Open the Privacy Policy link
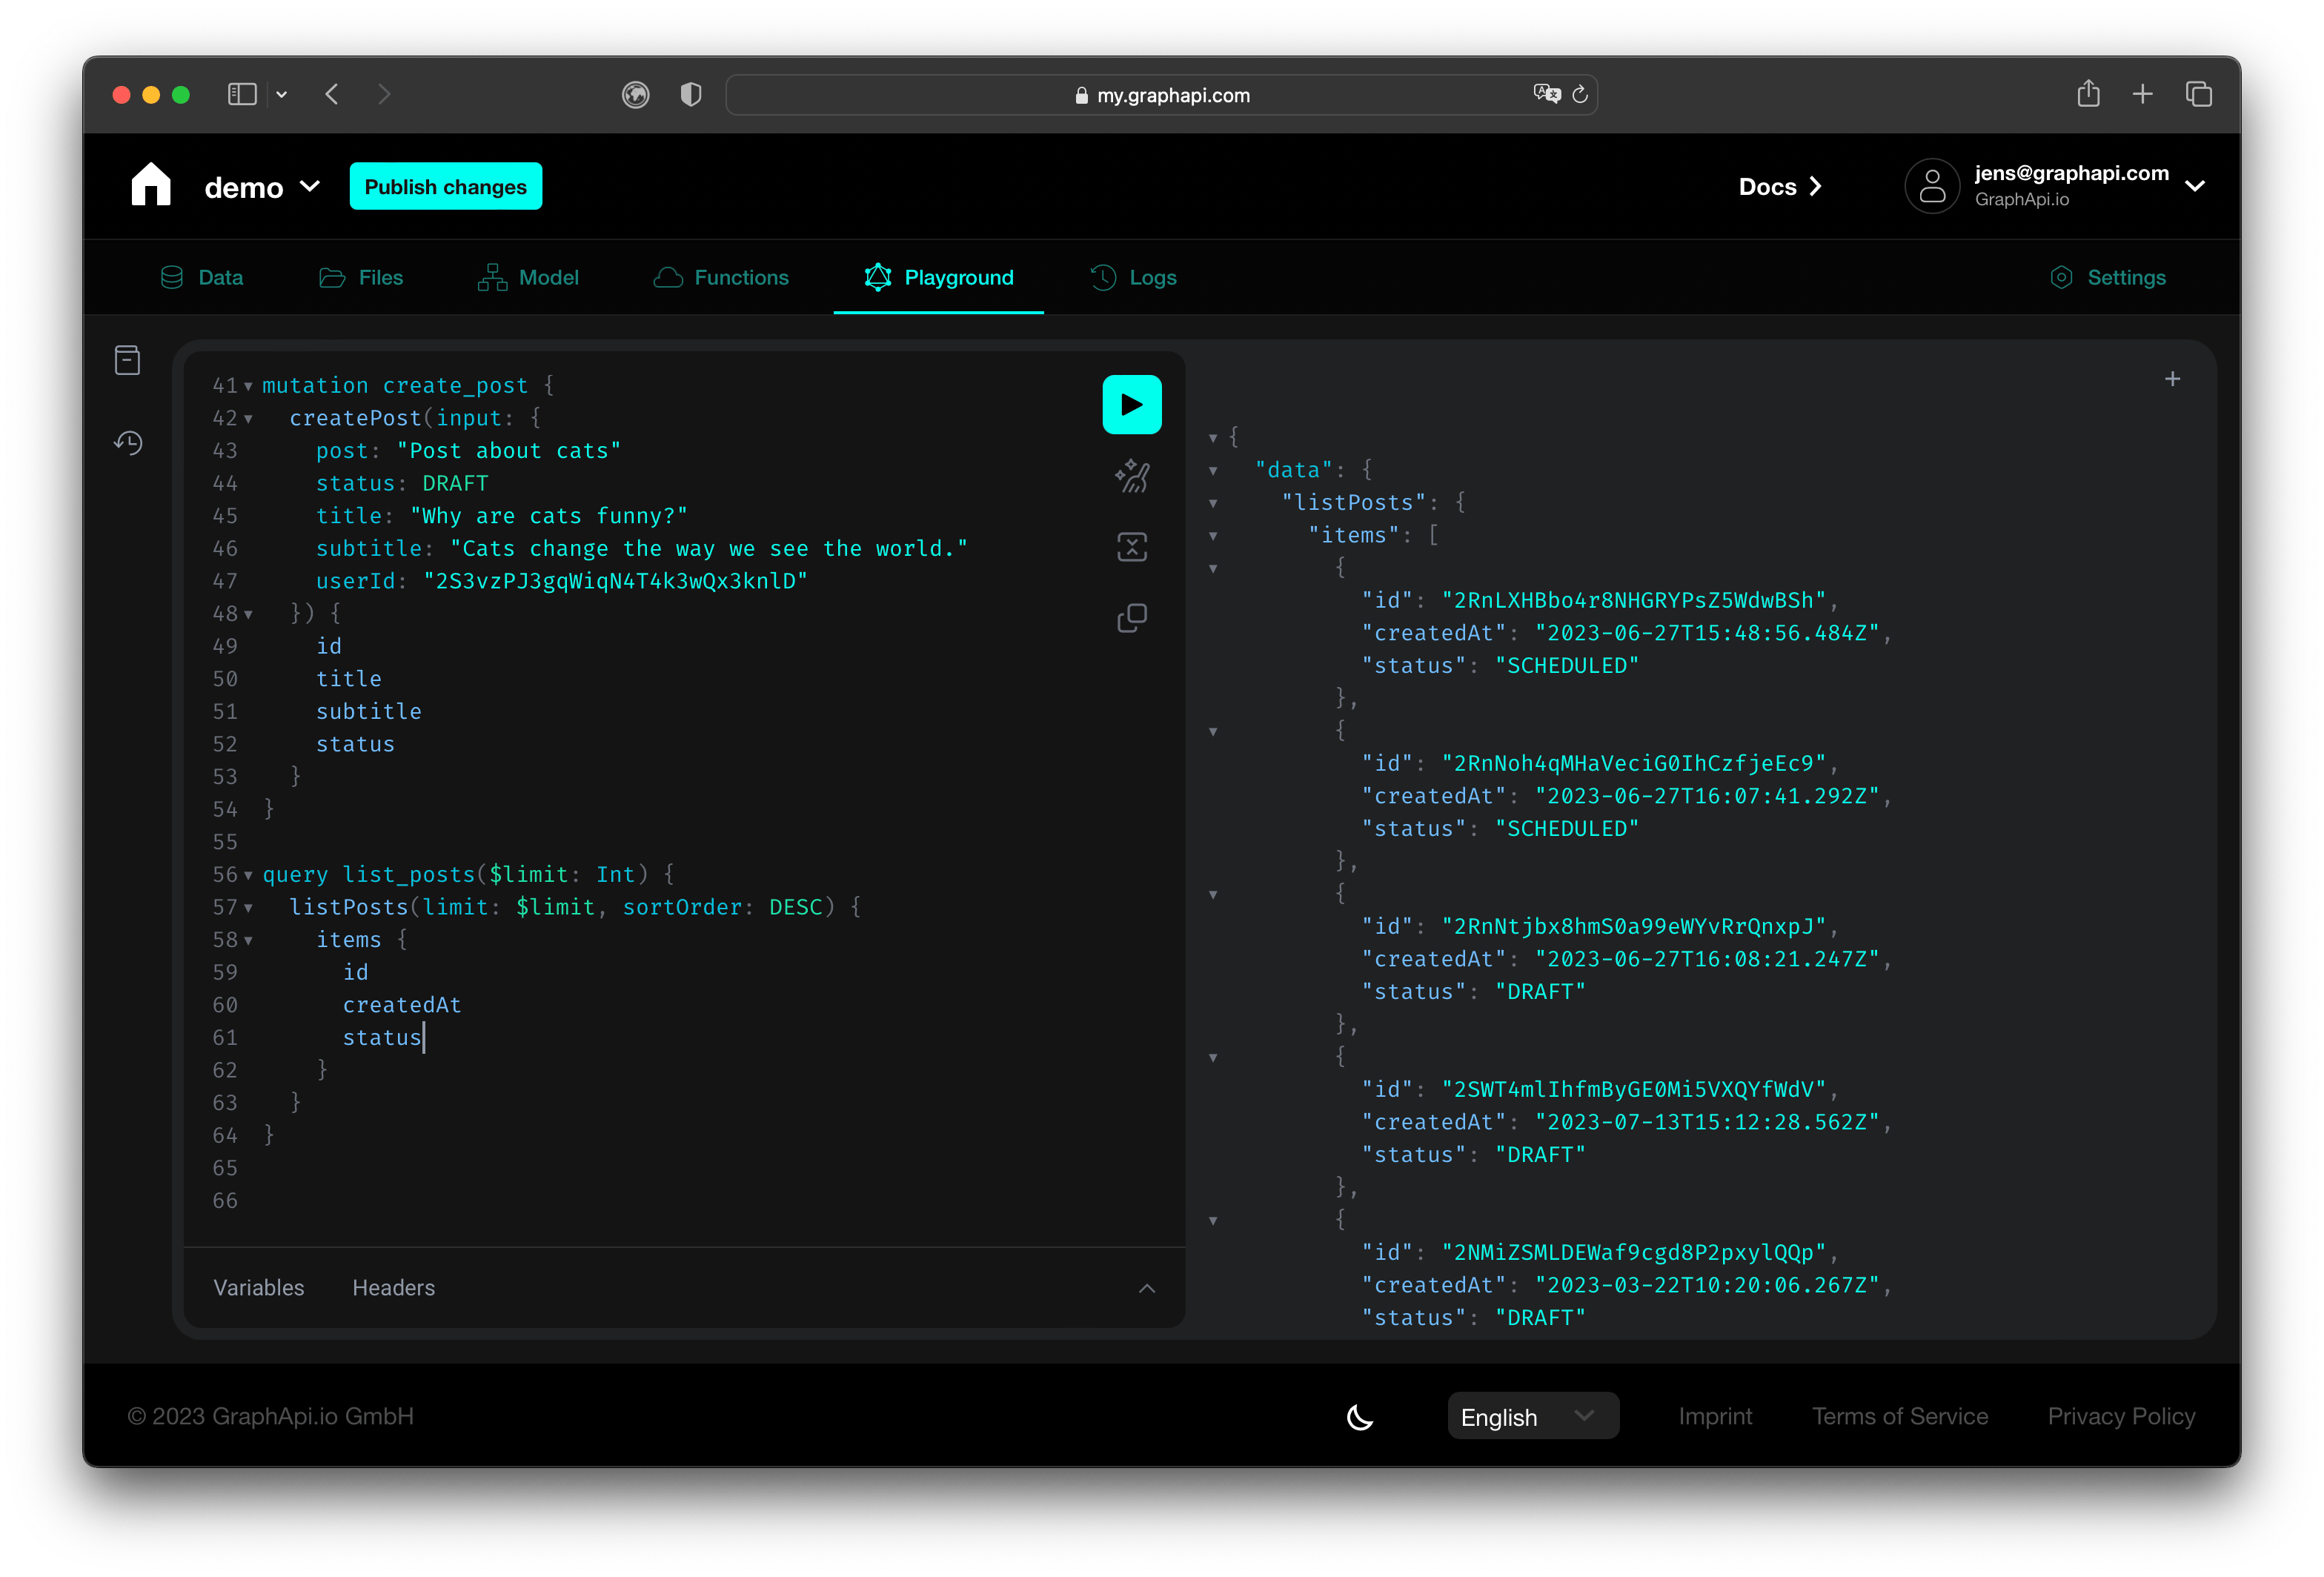Screen dimensions: 2324x1577 [2120, 1416]
